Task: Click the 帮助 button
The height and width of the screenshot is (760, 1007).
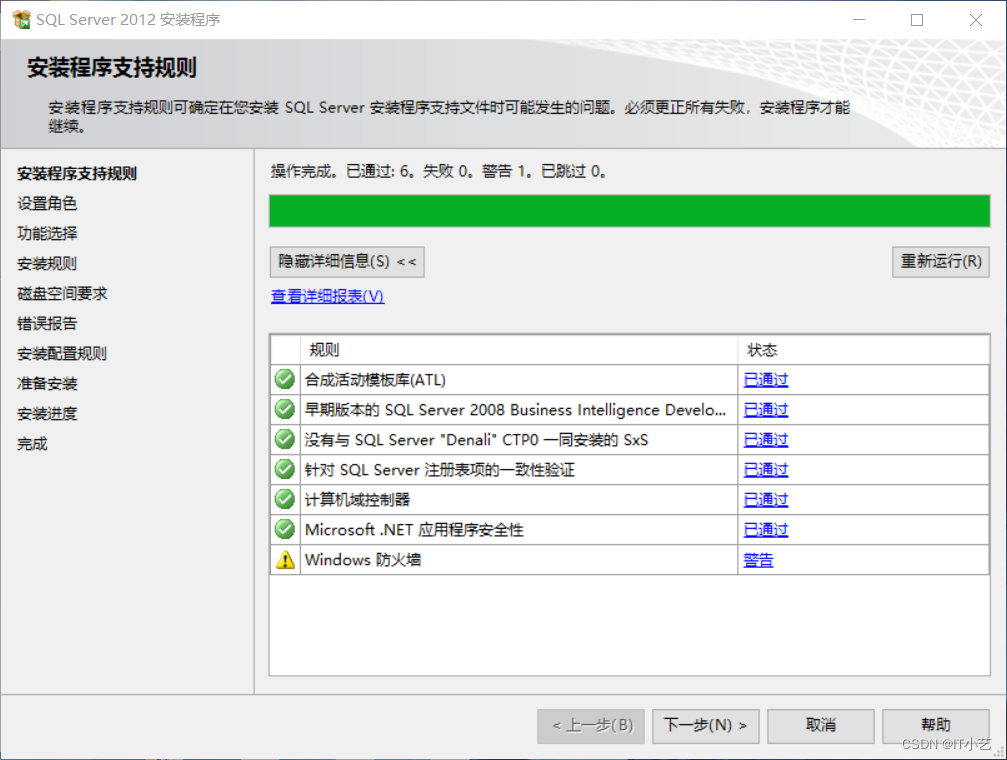Action: click(935, 725)
